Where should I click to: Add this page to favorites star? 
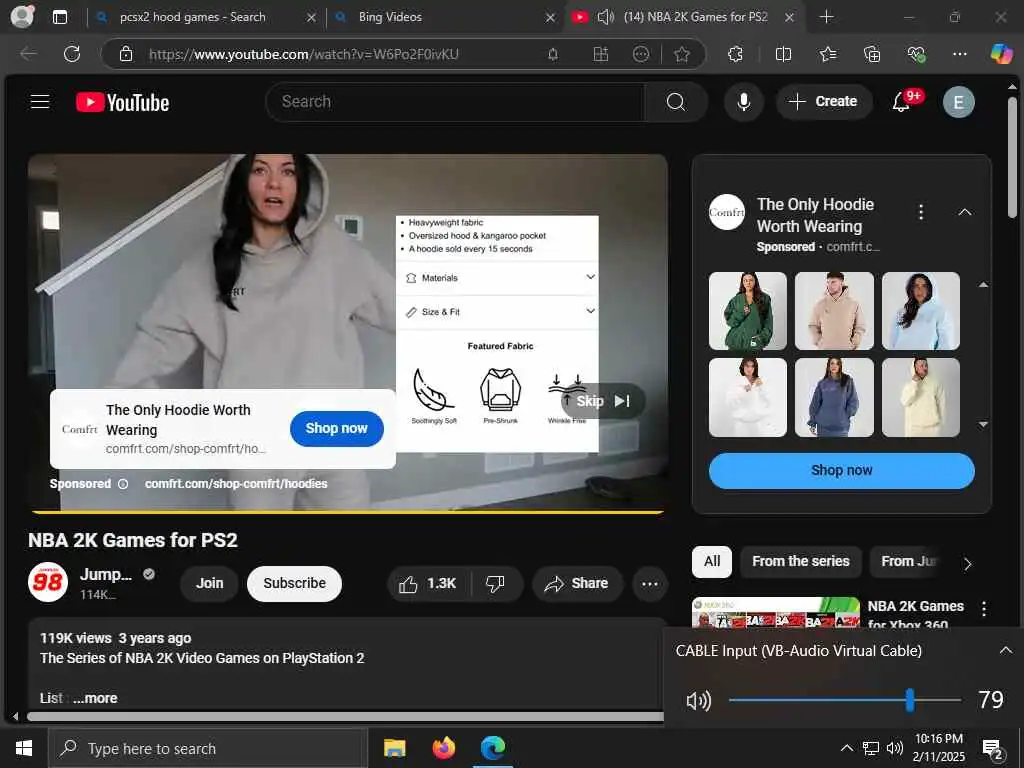pyautogui.click(x=682, y=54)
